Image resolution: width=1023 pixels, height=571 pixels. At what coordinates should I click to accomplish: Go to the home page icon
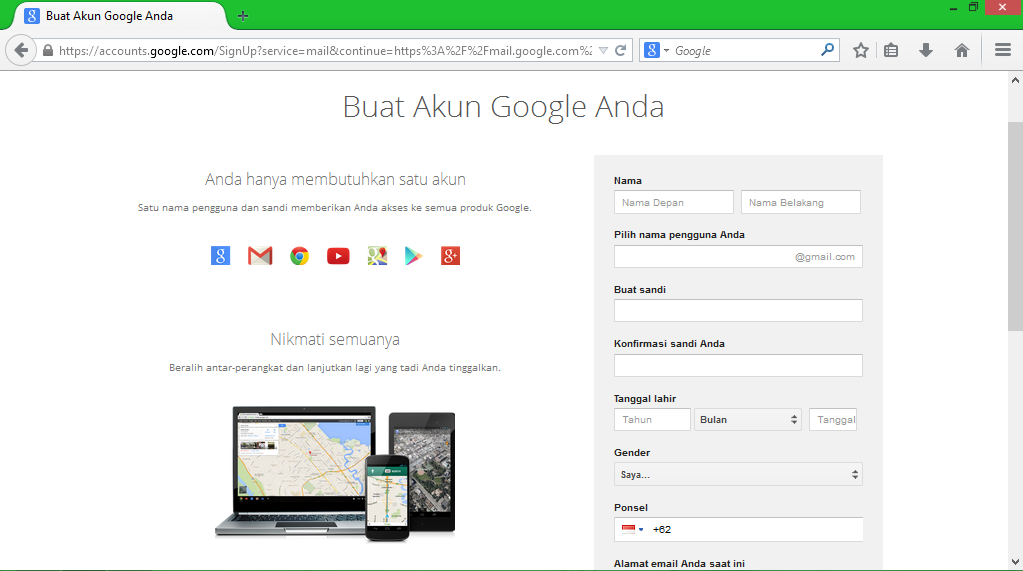click(x=962, y=50)
